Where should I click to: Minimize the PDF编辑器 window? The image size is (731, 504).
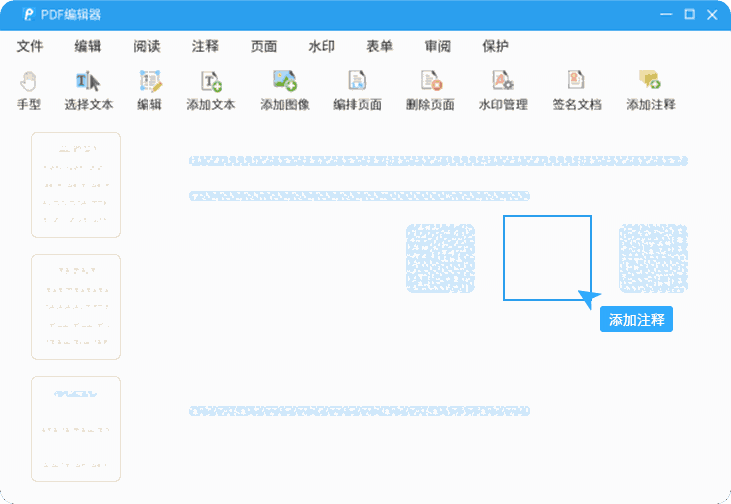point(666,14)
